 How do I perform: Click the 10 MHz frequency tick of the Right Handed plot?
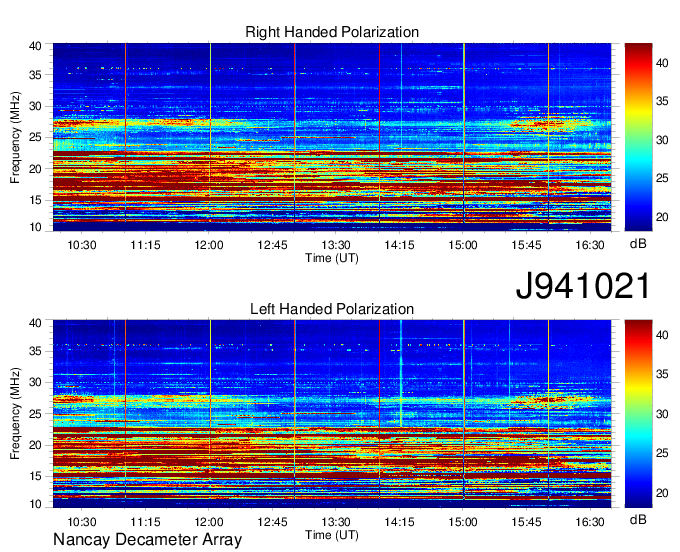[x=35, y=227]
